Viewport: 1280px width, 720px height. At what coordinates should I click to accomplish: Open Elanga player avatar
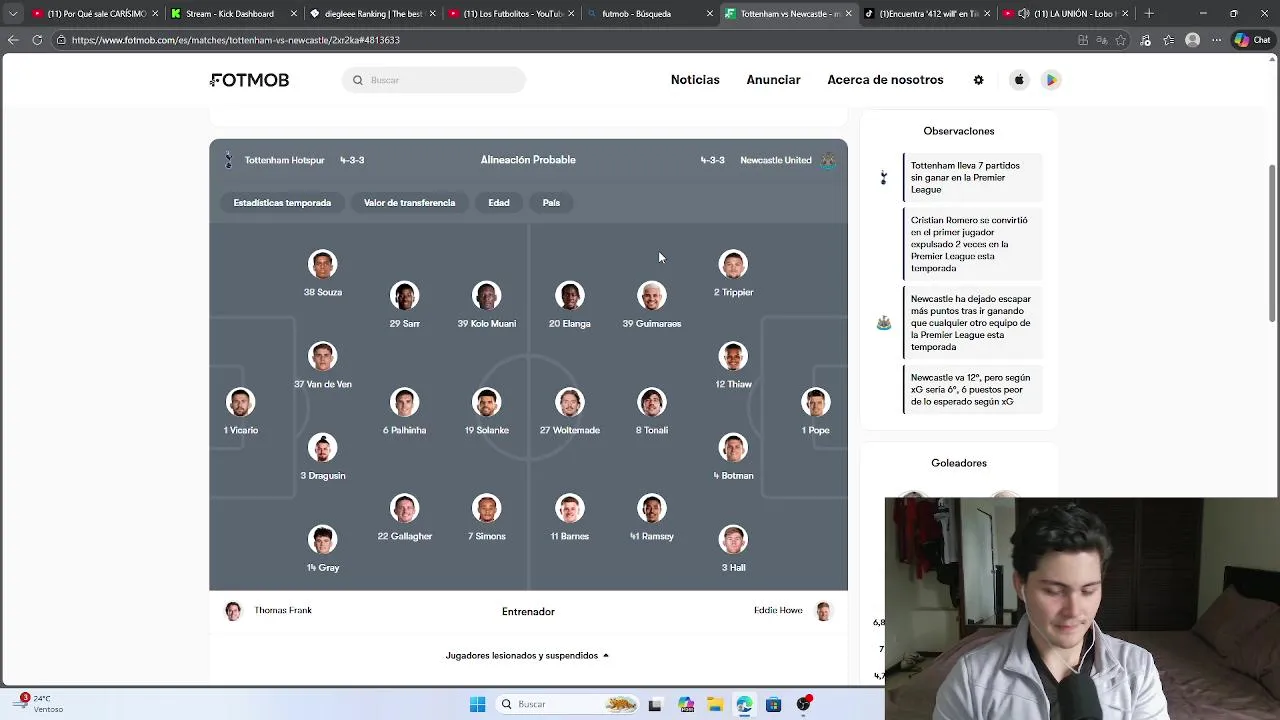(x=569, y=296)
